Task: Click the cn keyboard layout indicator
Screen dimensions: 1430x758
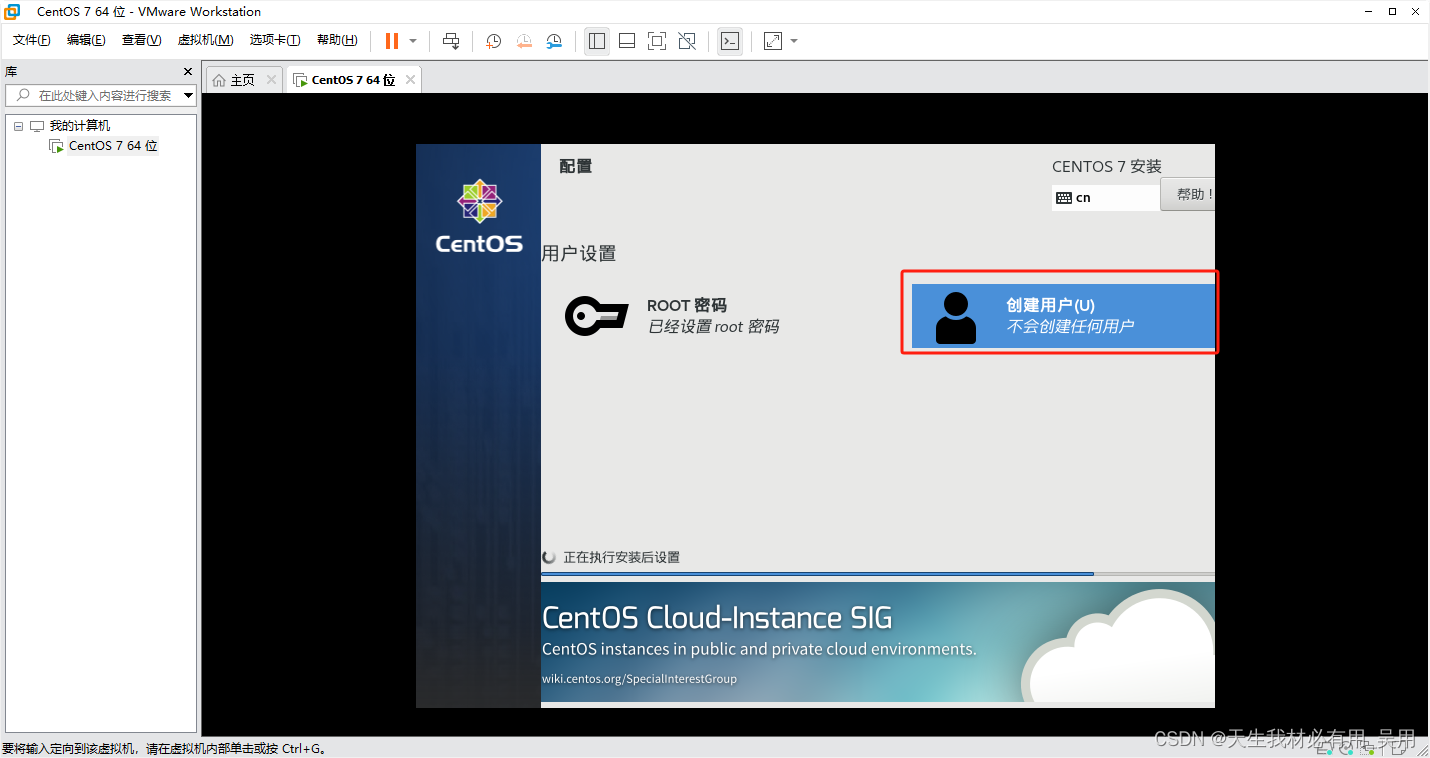Action: click(x=1105, y=198)
